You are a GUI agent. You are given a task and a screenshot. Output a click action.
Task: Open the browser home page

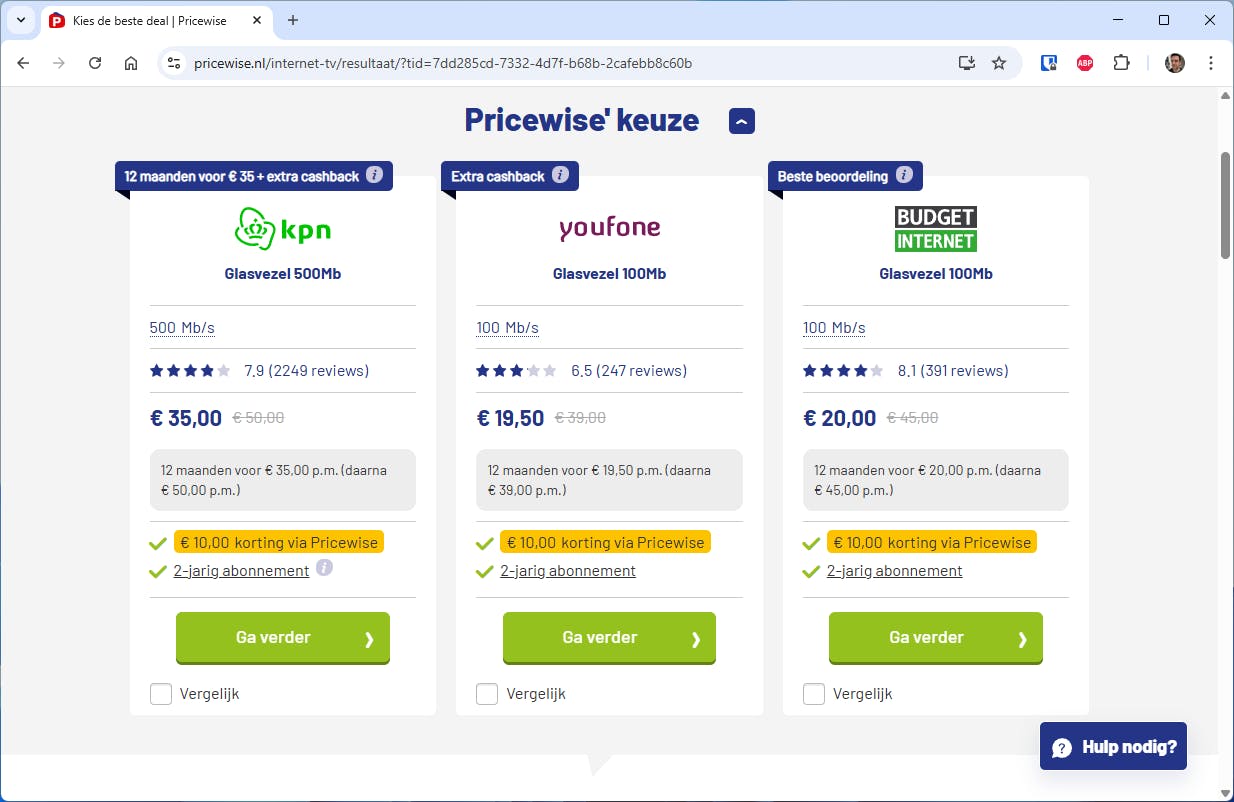(131, 63)
